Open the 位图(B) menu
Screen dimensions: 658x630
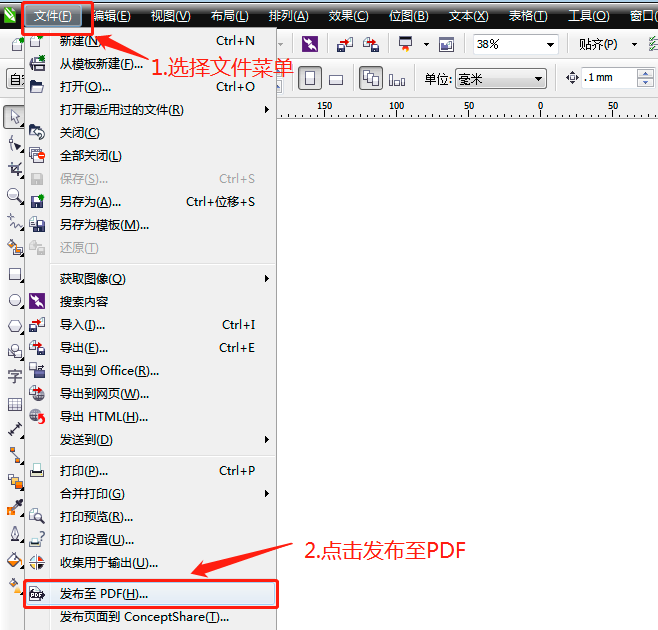click(x=408, y=16)
